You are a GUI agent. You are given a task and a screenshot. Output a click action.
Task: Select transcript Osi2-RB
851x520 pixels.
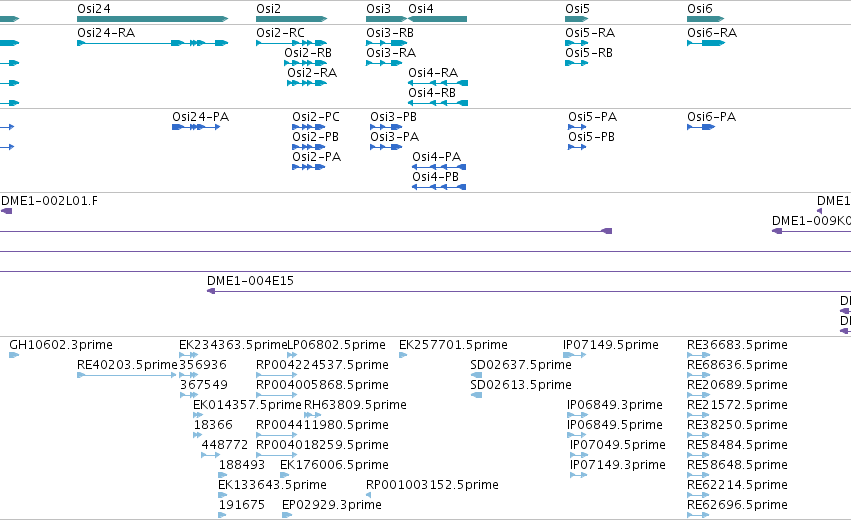click(x=306, y=63)
